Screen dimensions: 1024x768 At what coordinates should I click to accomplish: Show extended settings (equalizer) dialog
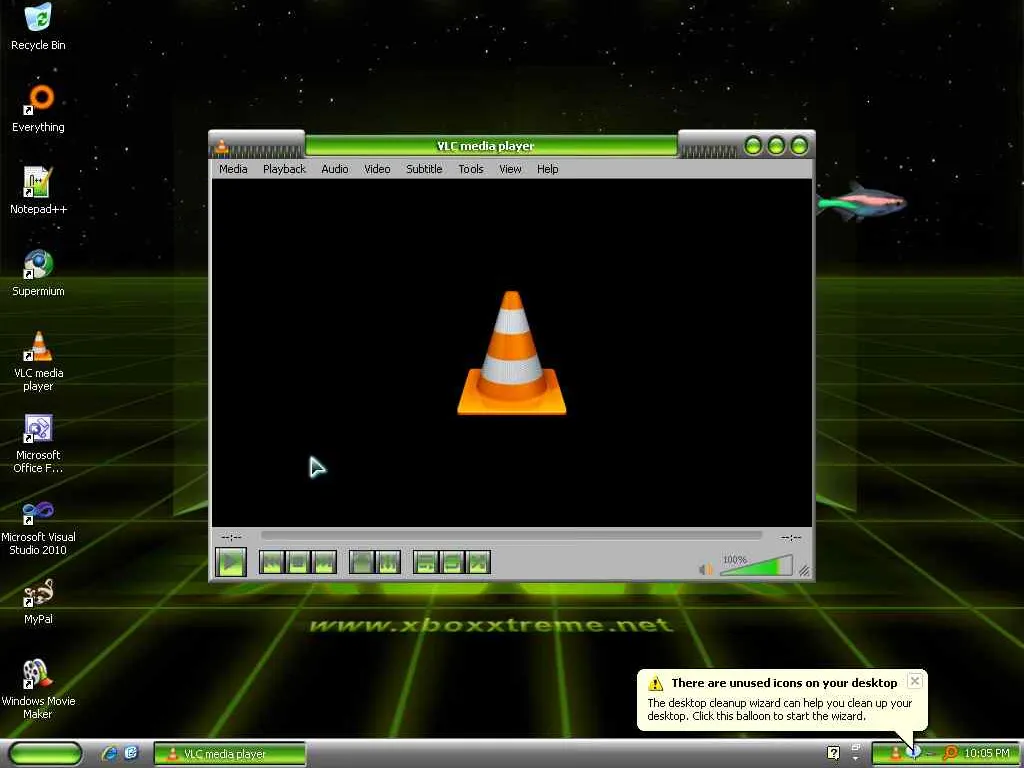[388, 562]
